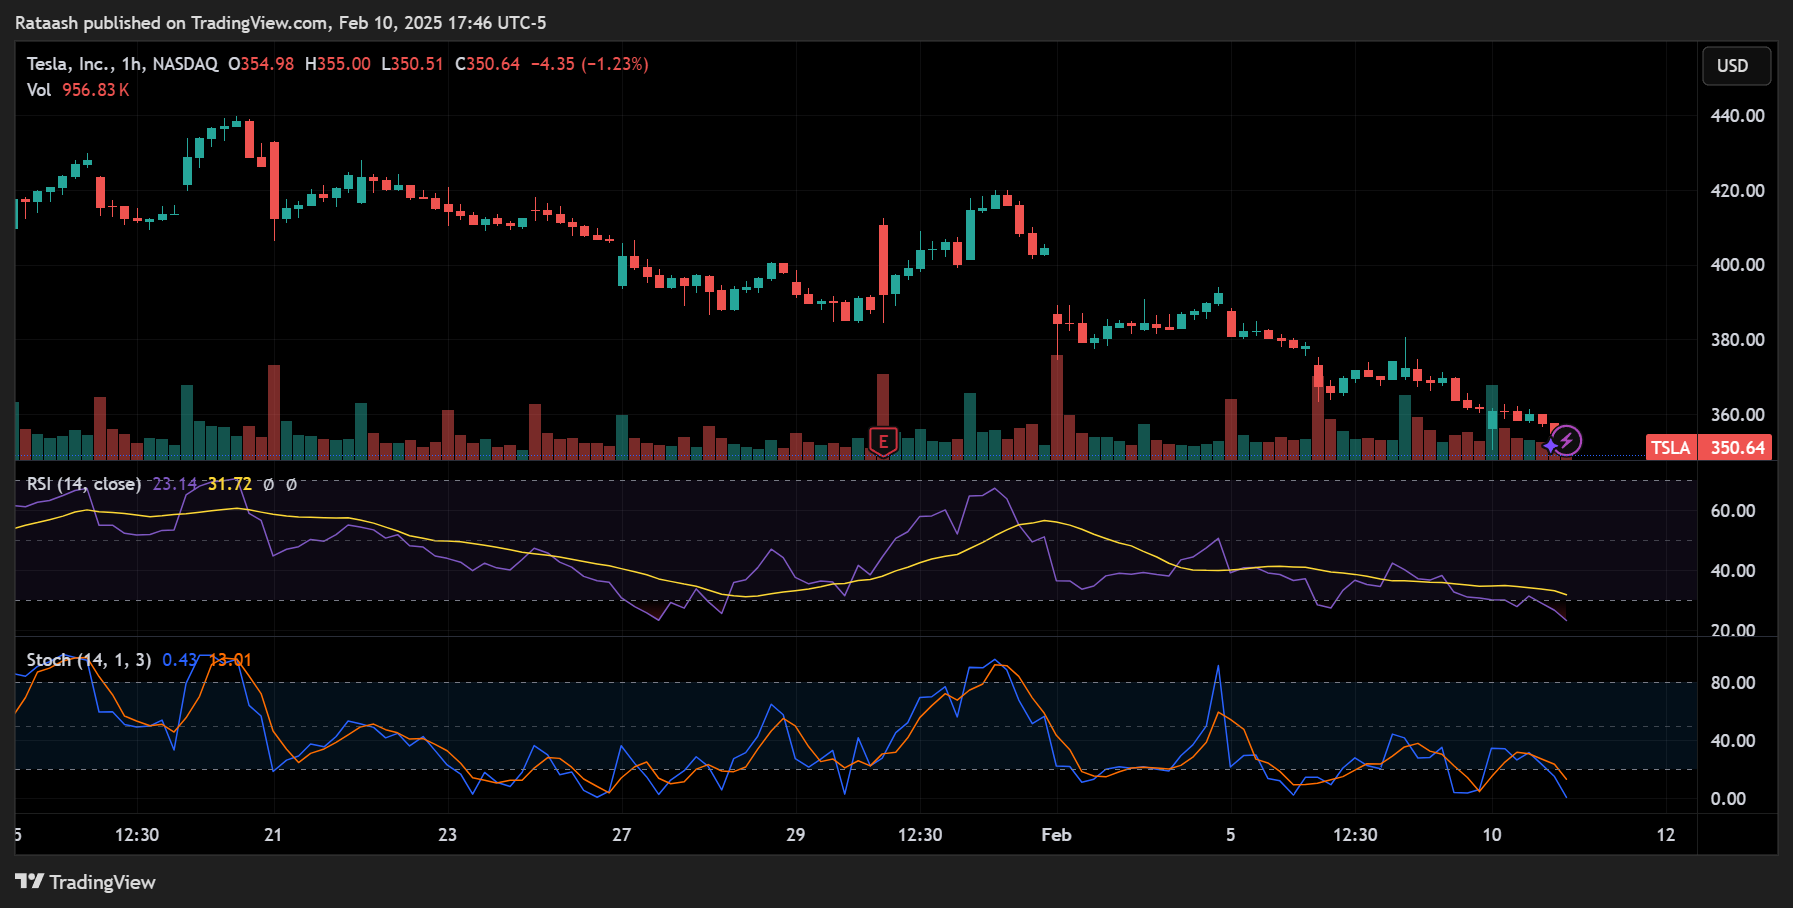Click the change value −4.35 (−1.23%)

coord(589,64)
